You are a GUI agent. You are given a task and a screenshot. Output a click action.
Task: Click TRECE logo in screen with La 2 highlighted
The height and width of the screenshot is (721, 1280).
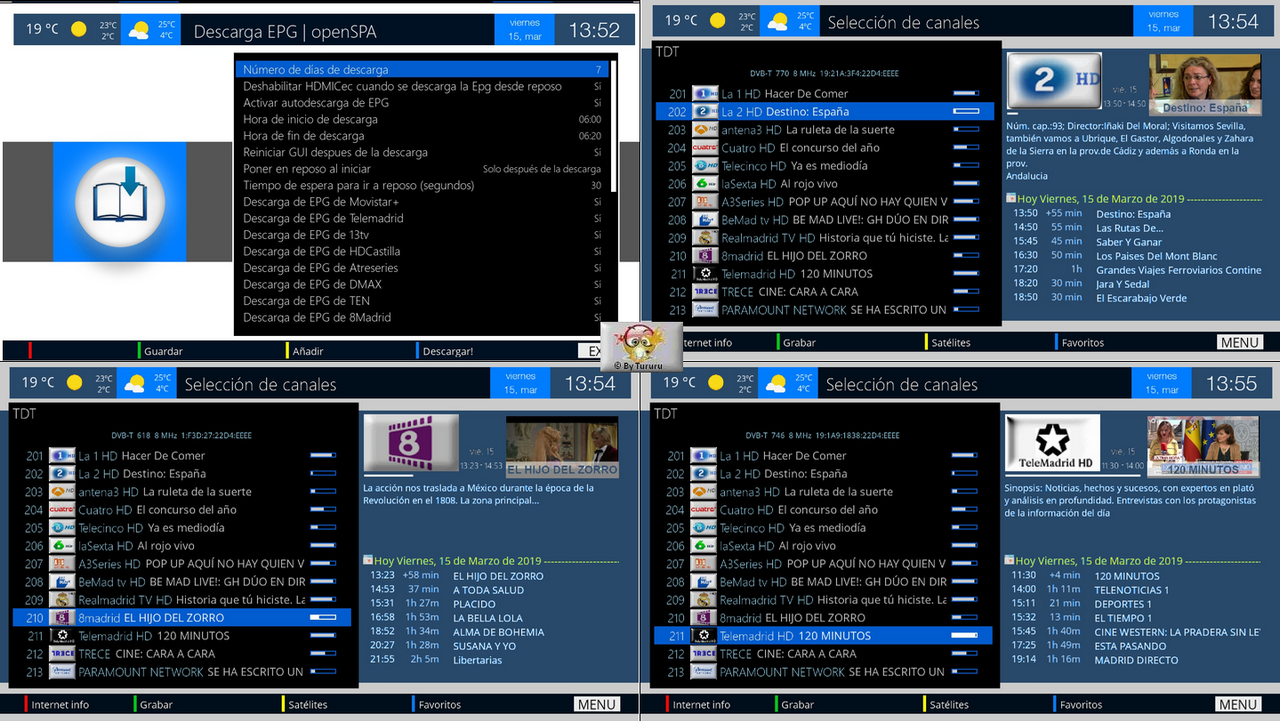click(705, 292)
